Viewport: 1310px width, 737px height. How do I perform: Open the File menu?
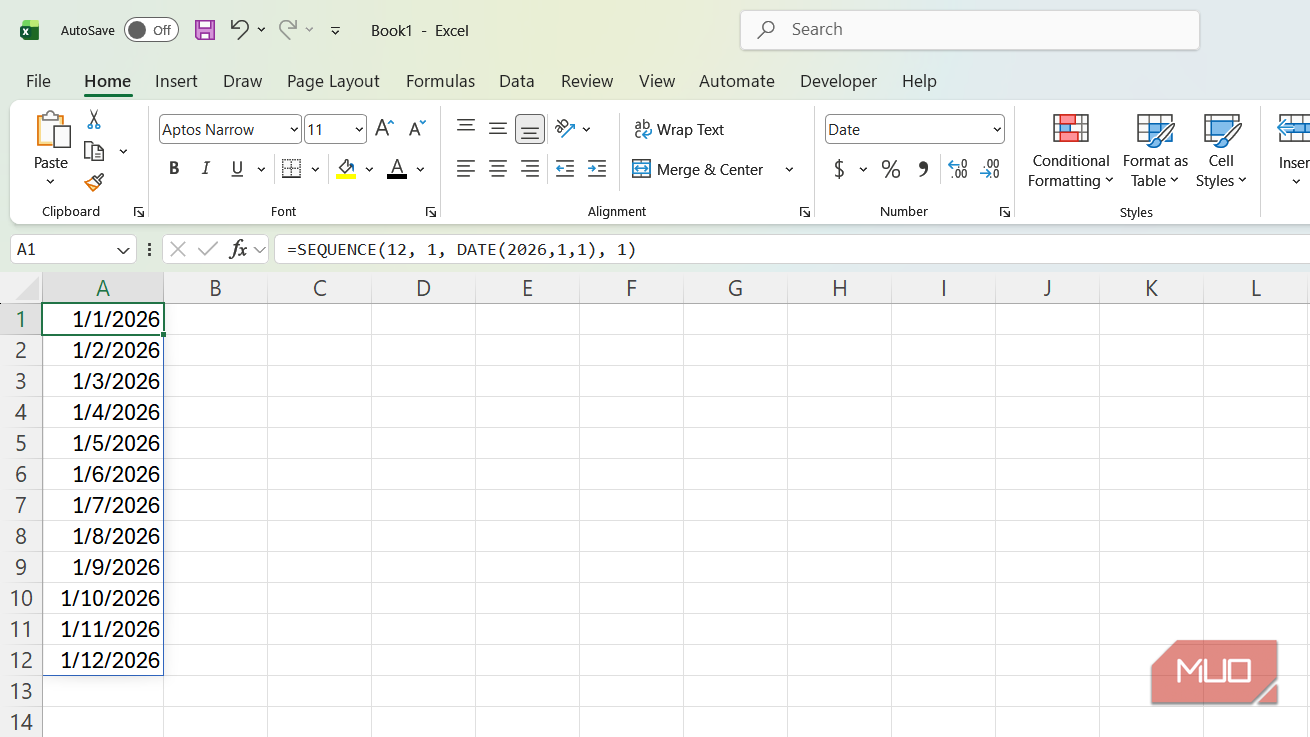(38, 81)
